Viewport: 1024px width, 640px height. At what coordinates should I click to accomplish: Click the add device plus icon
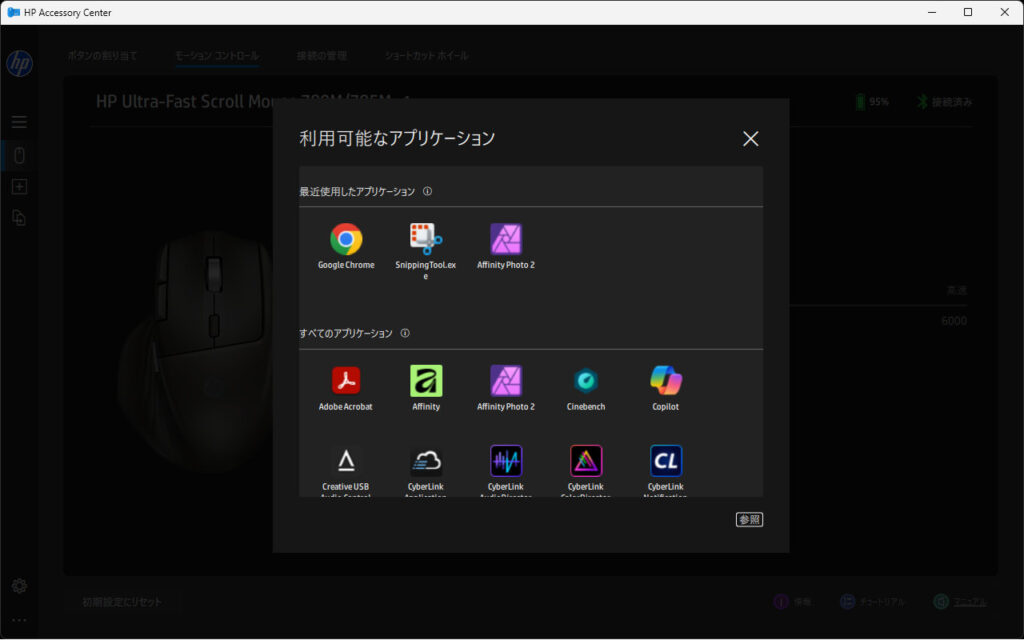(19, 187)
